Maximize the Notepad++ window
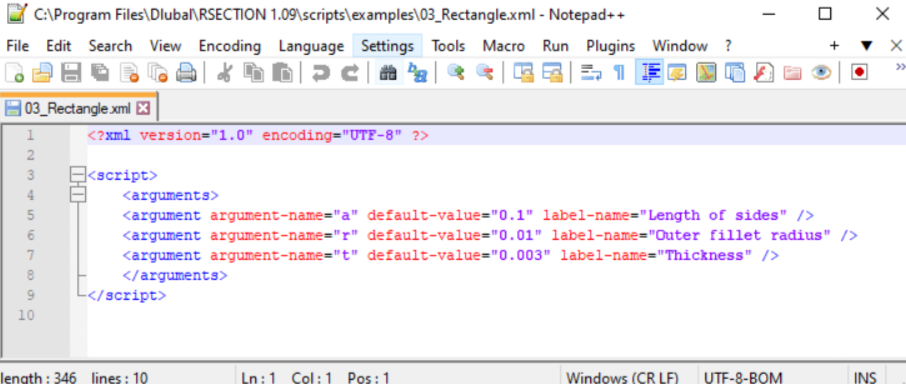Screen dimensions: 906x384 click(x=825, y=14)
